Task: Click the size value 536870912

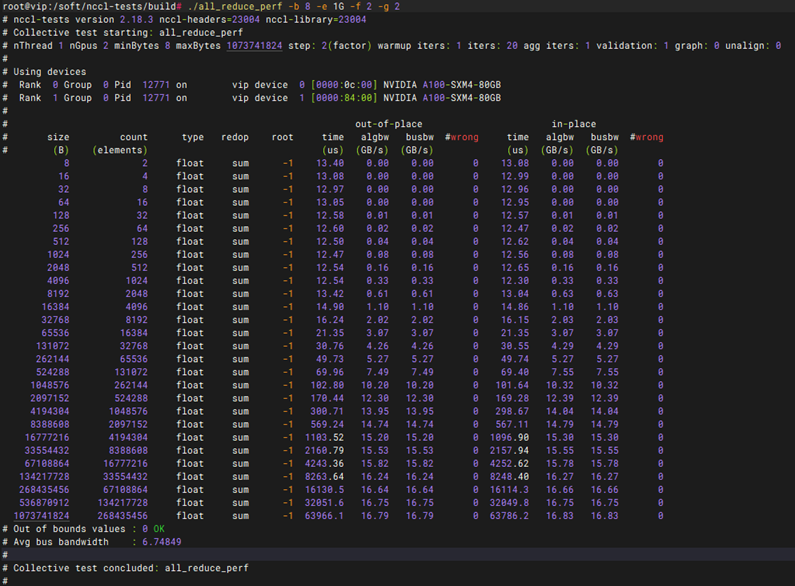Action: point(44,503)
